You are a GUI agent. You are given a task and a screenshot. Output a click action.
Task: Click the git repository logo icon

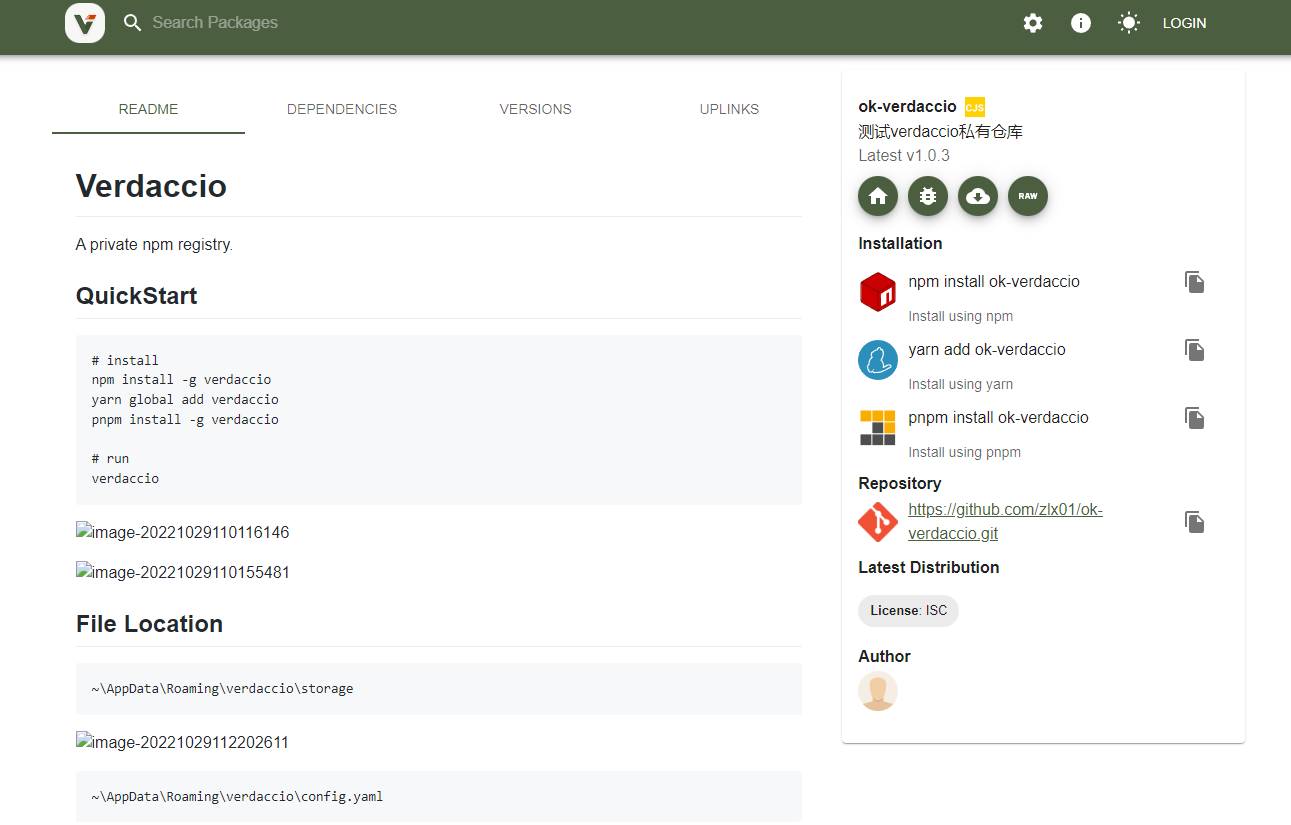pos(878,522)
